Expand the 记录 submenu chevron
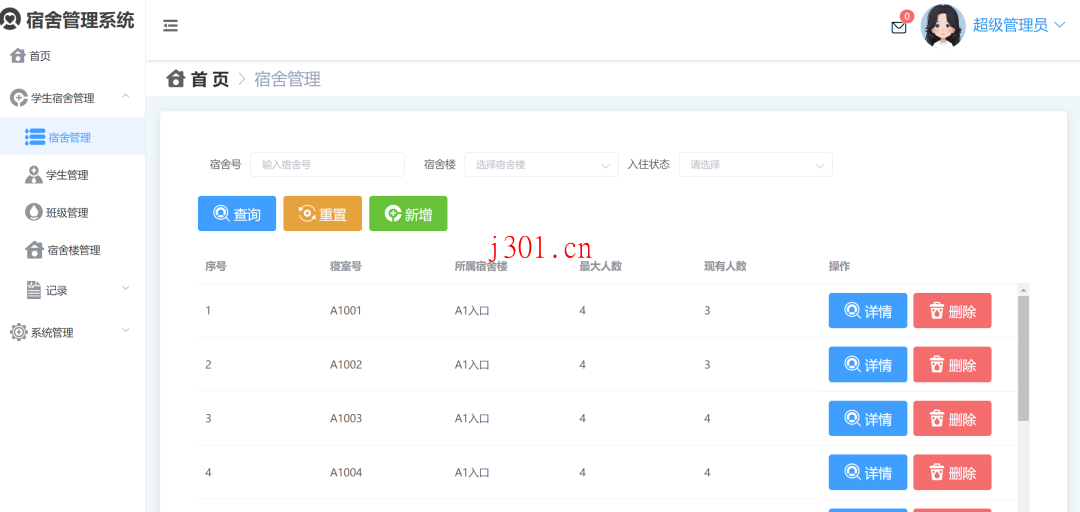 tap(125, 287)
